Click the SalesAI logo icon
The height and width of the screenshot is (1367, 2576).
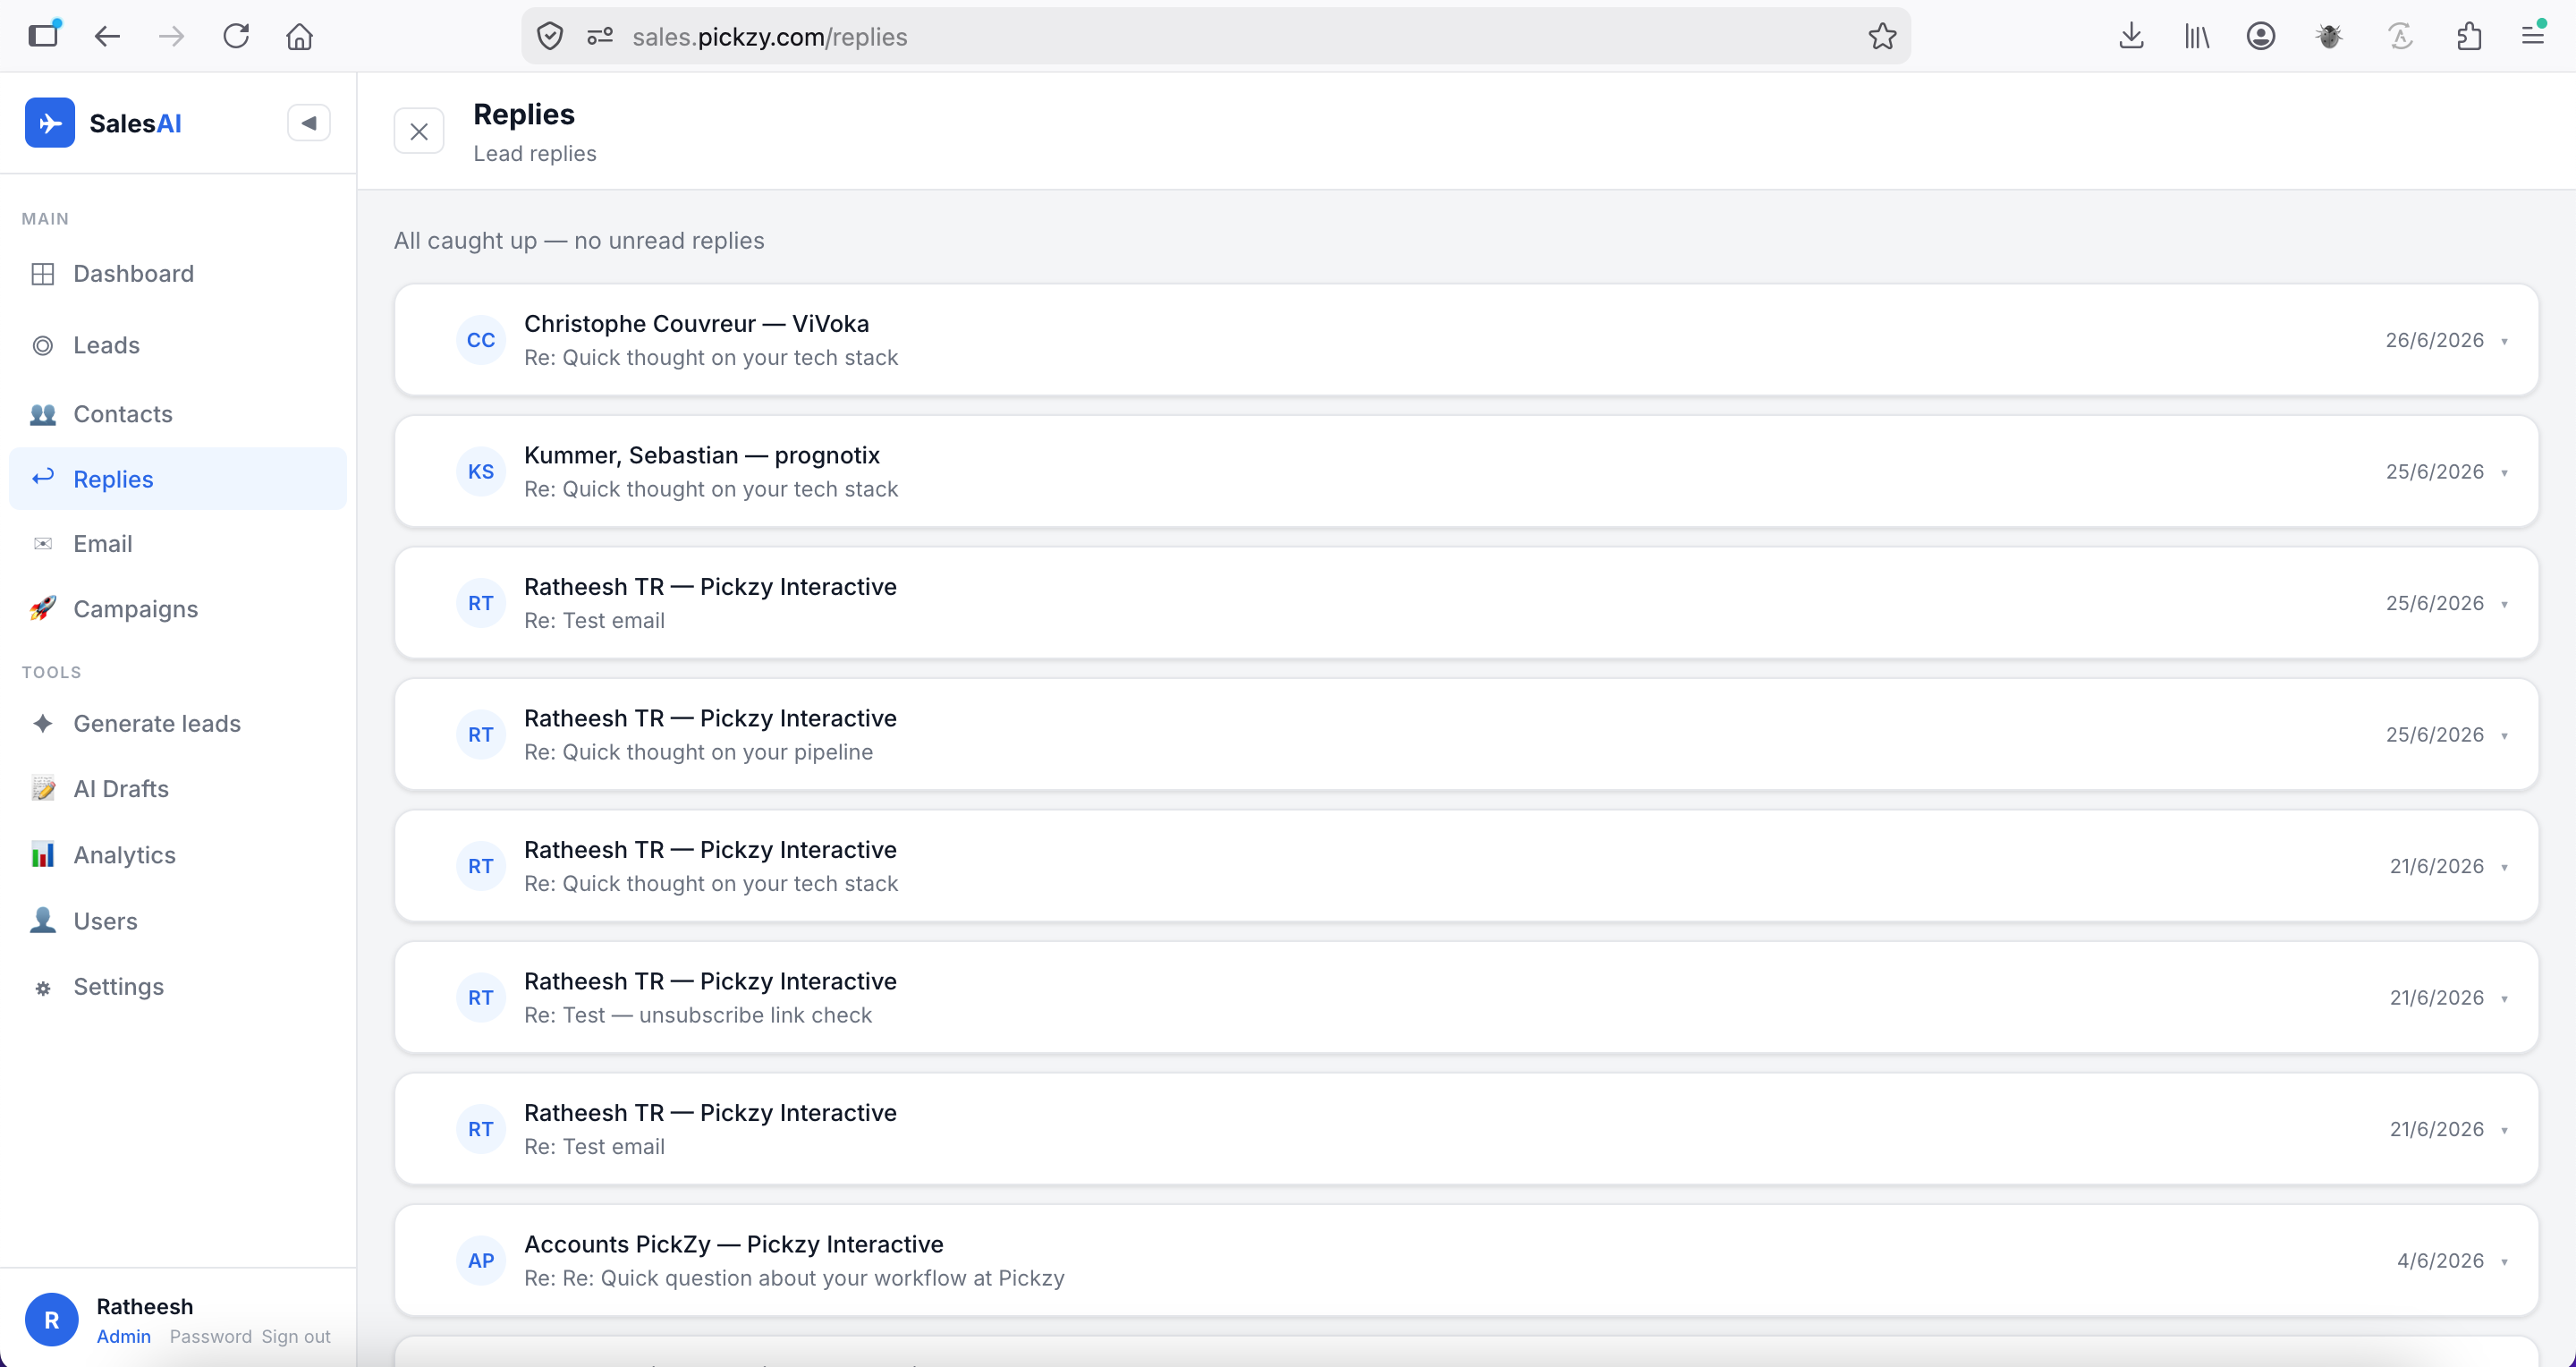(50, 123)
